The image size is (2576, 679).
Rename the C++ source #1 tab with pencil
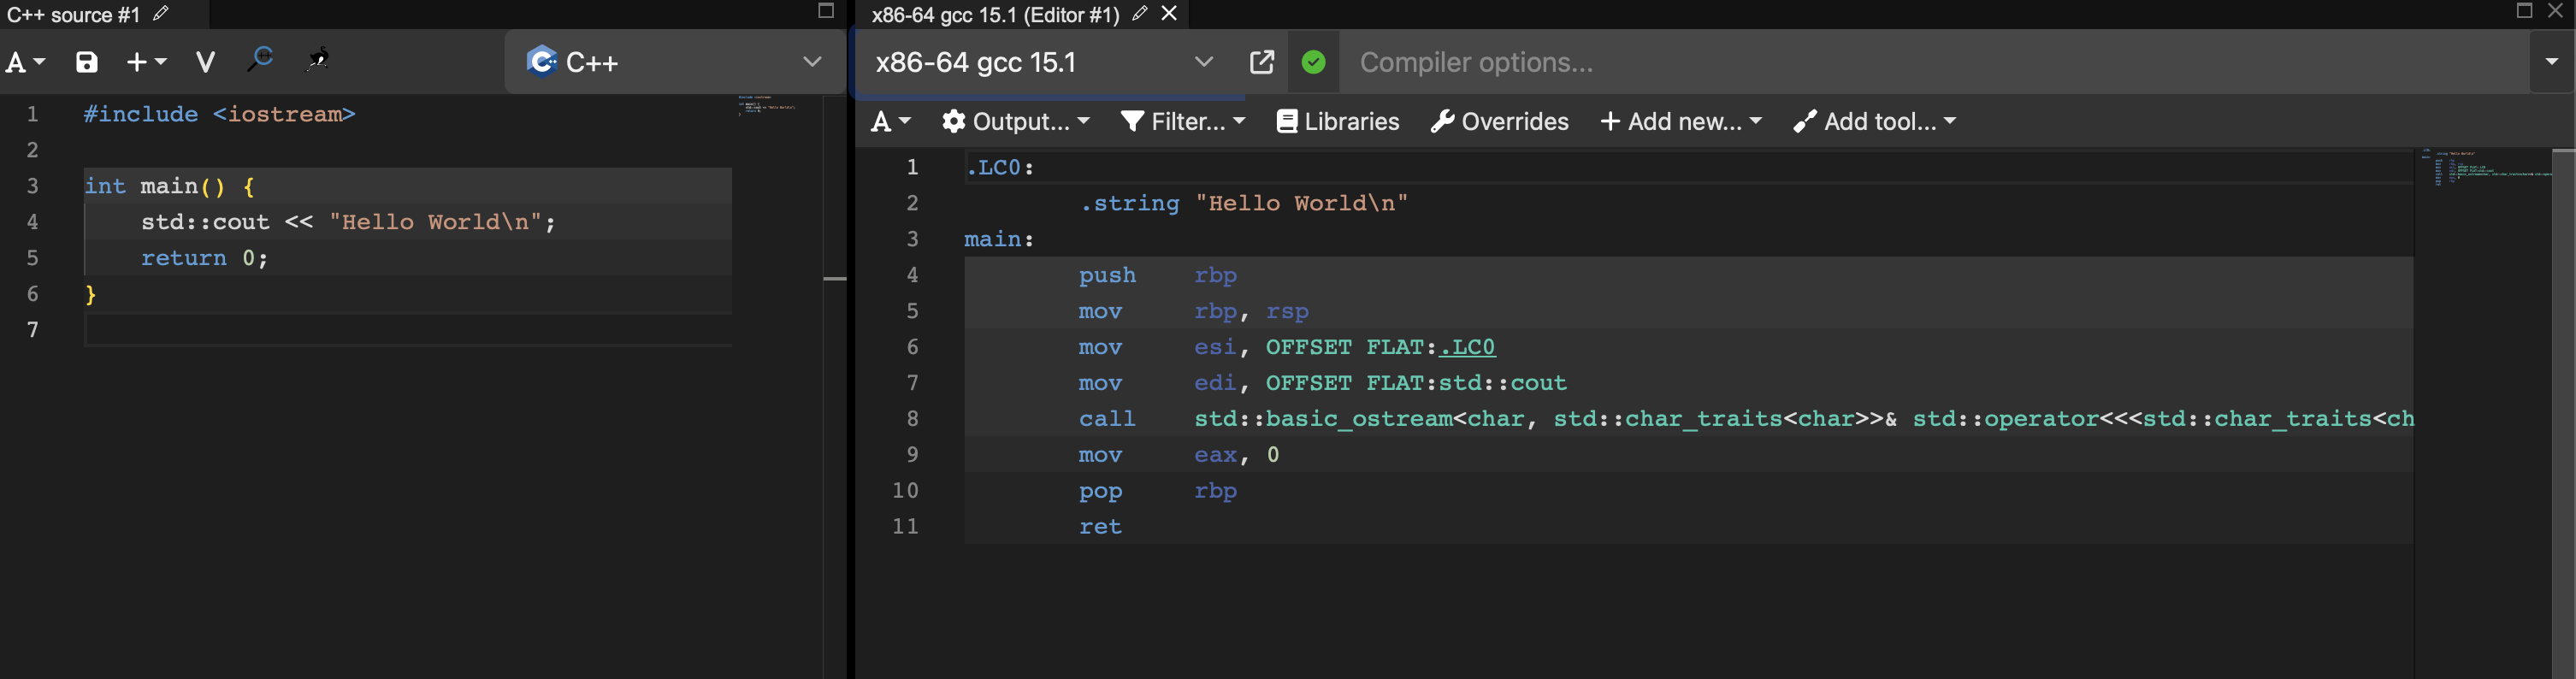[x=161, y=14]
